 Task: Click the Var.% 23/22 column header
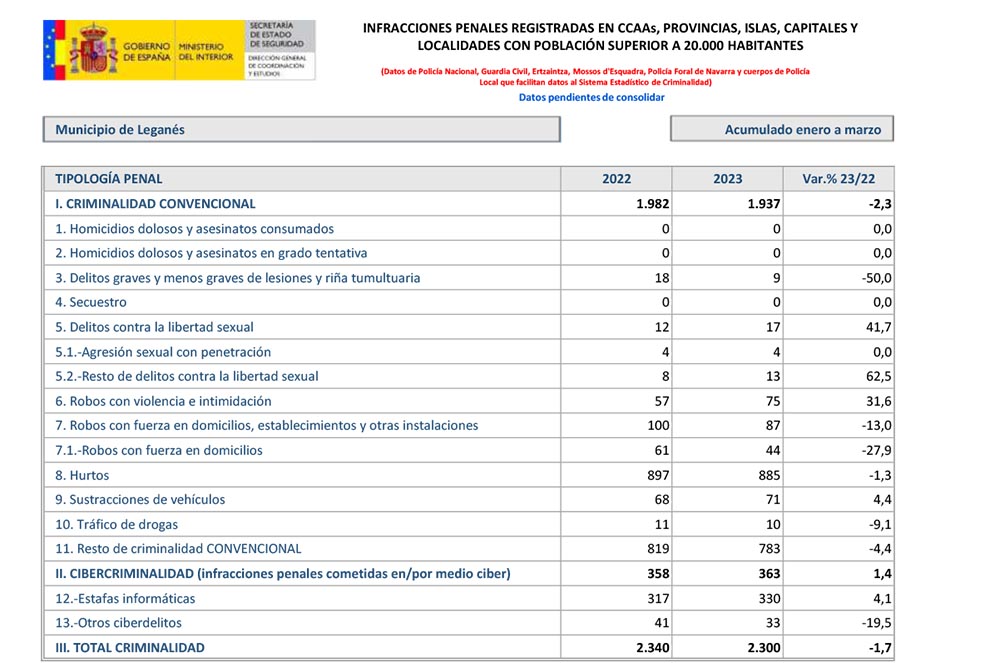838,179
